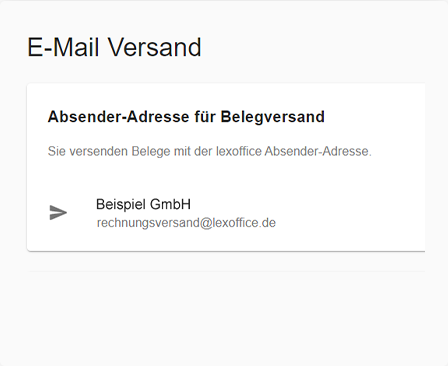
Task: Click the word lexoffice in the description
Action: 239,151
